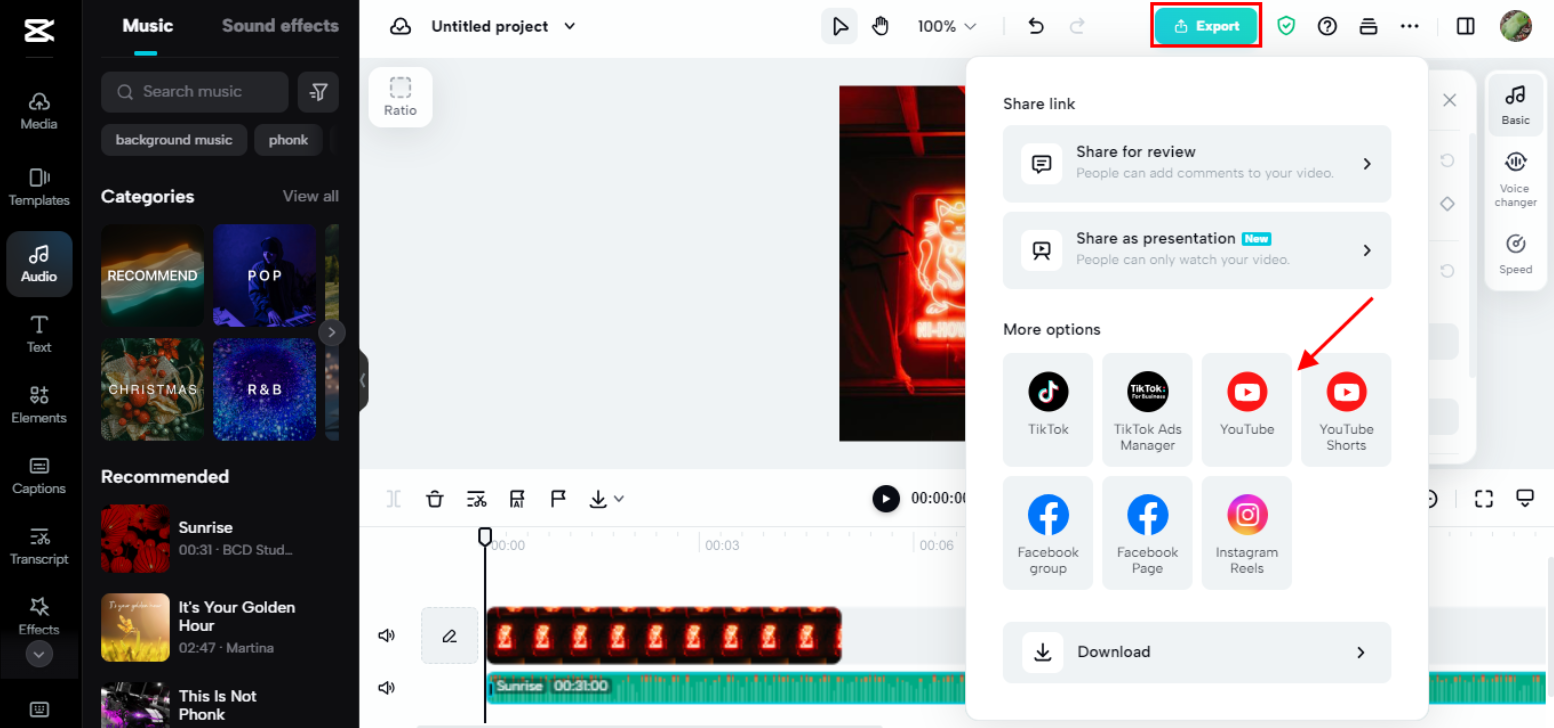
Task: Open the POP category thumbnail
Action: coord(264,275)
